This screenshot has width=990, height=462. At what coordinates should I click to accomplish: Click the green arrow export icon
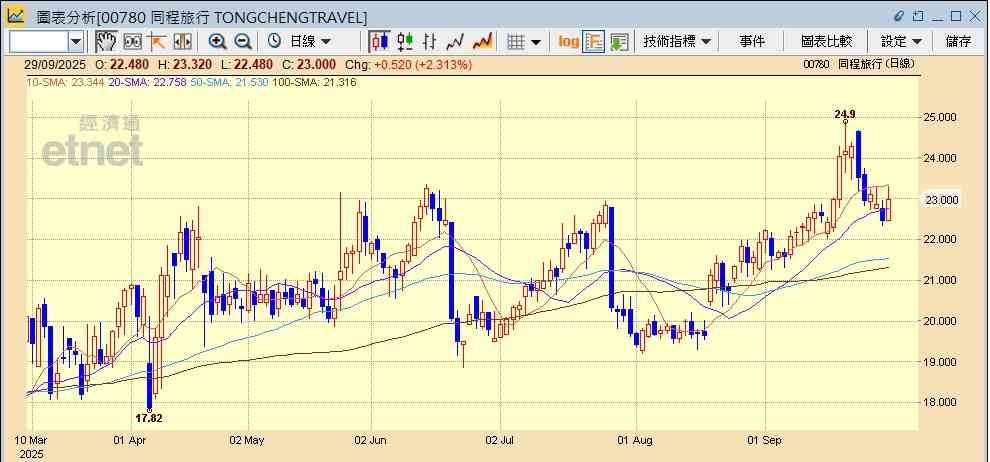click(x=619, y=42)
